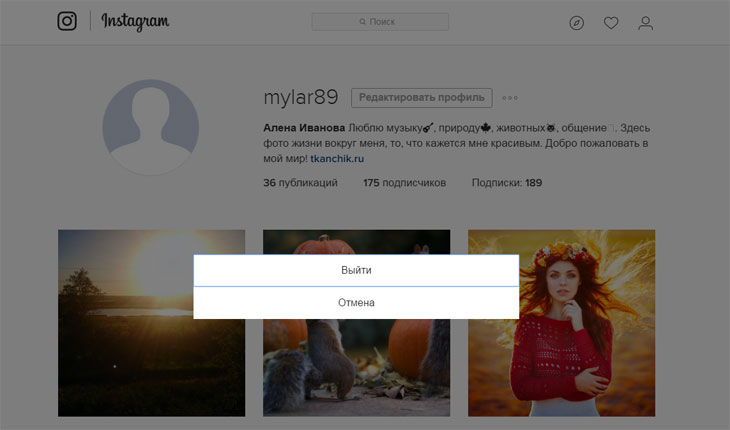Open the 175 подписчиков list
Screen dimensions: 730x430
click(405, 183)
